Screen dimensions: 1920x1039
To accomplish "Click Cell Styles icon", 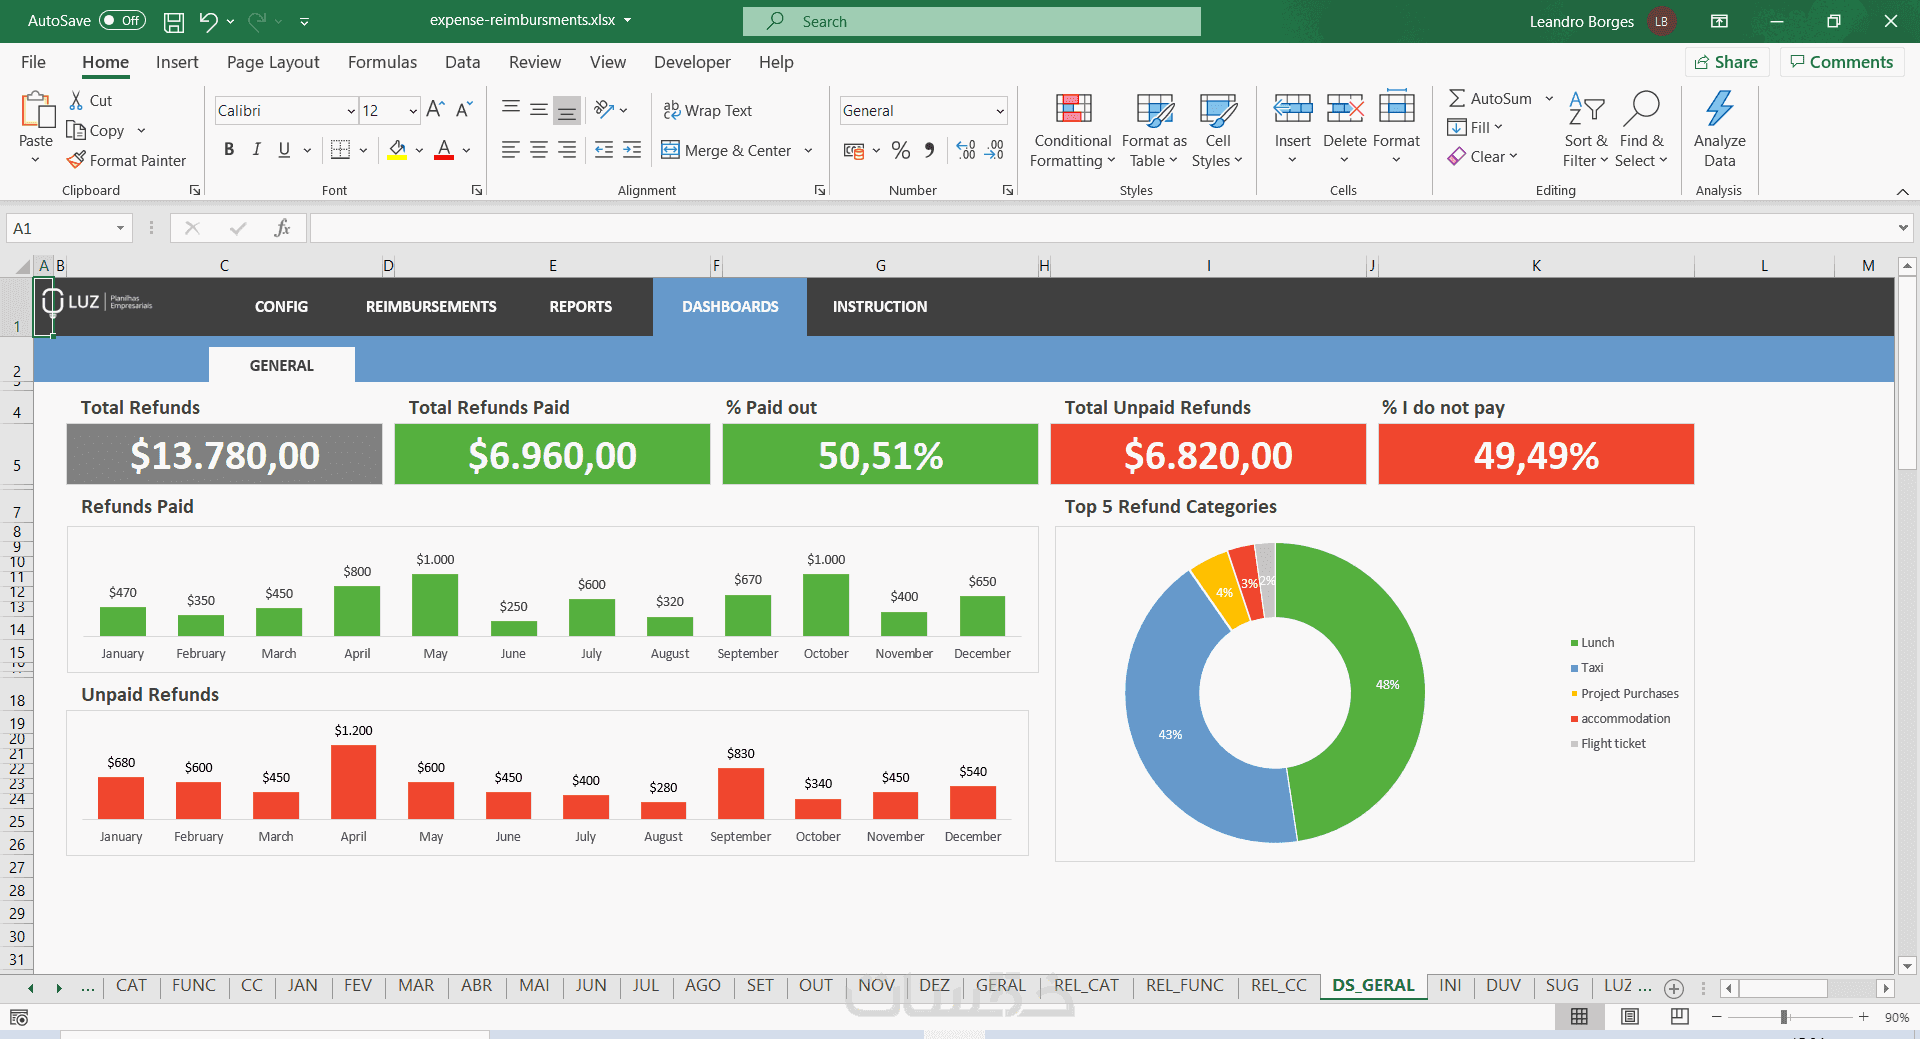I will point(1218,108).
